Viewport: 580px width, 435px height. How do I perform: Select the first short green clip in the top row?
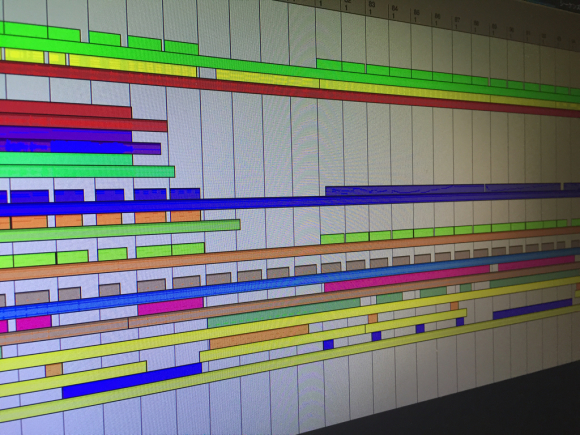(25, 30)
